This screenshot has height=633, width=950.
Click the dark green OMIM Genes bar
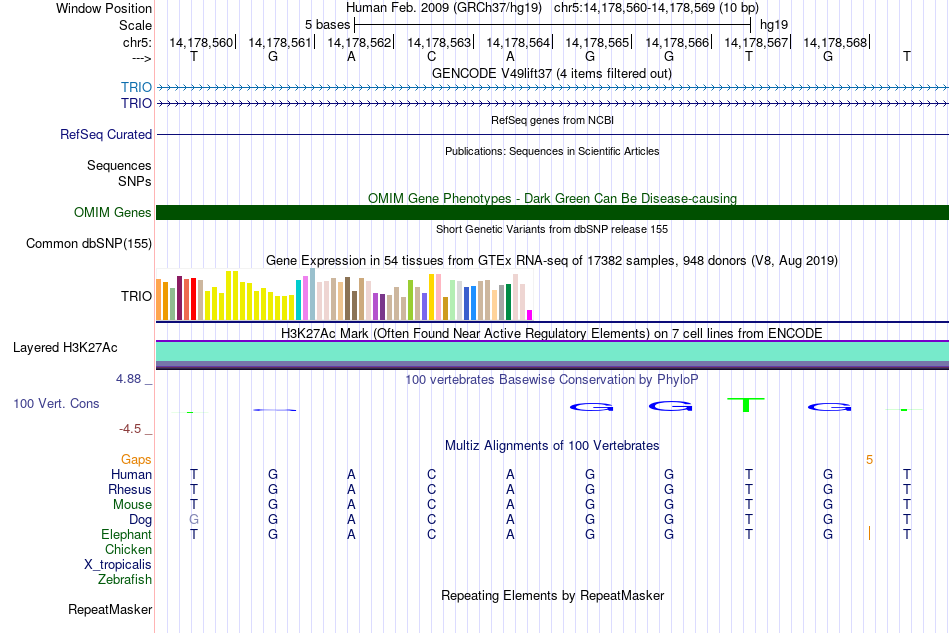click(x=552, y=213)
